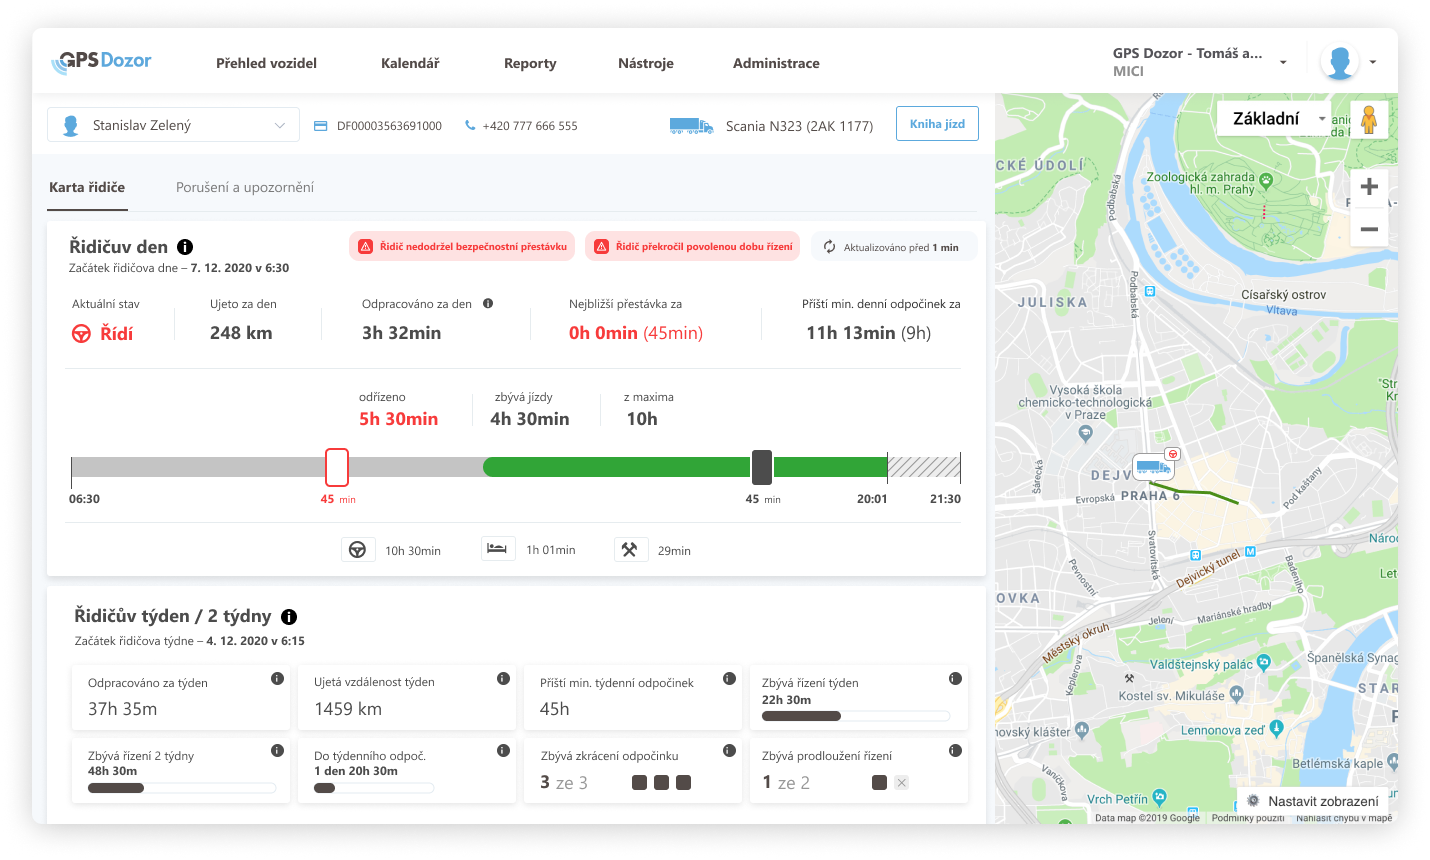Switch to Porušení a upozornění tab
Image resolution: width=1430 pixels, height=860 pixels.
tap(245, 187)
